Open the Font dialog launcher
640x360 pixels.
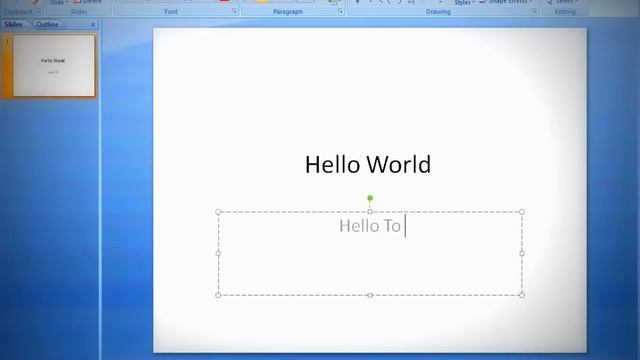click(235, 12)
